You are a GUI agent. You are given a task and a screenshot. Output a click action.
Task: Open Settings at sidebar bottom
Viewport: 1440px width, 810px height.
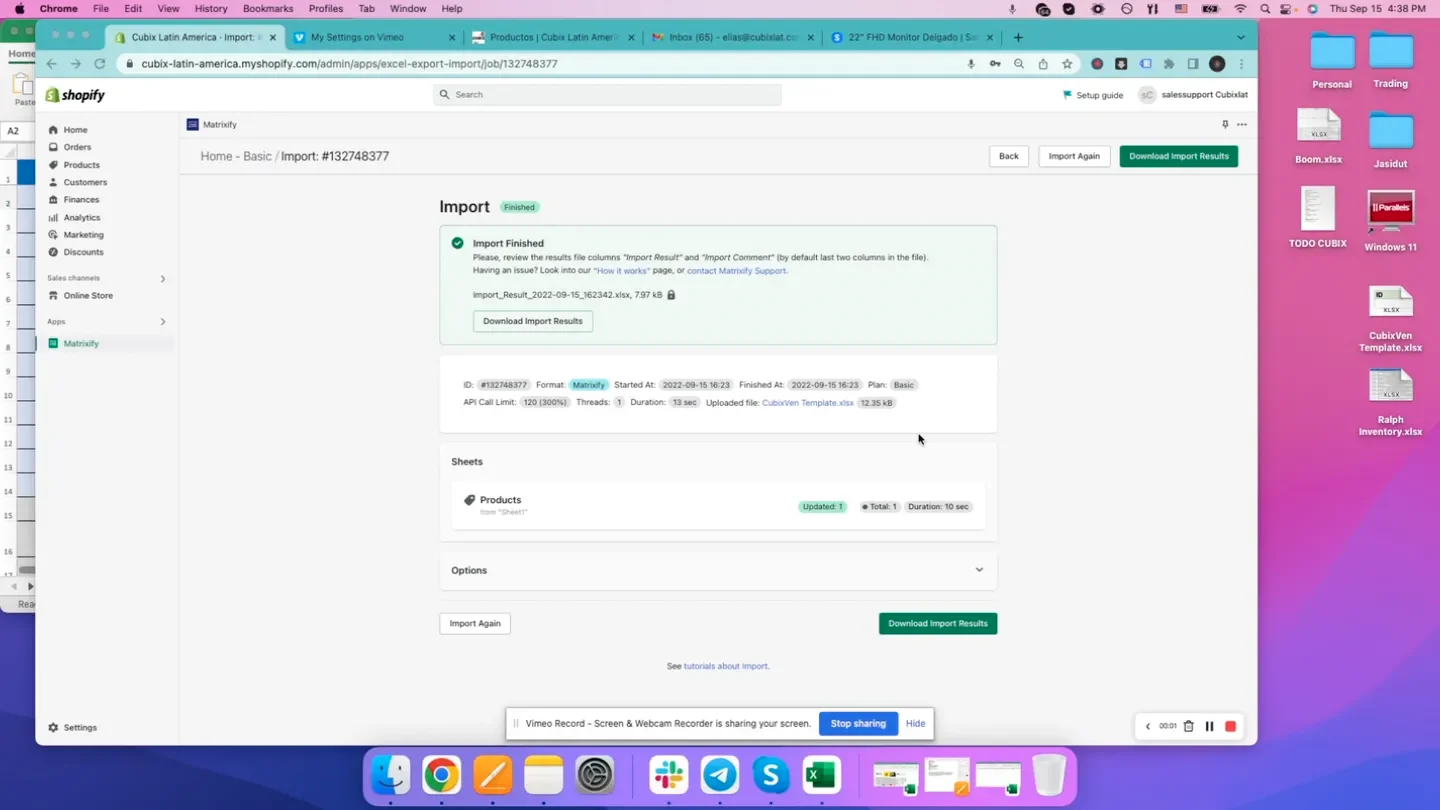point(80,728)
